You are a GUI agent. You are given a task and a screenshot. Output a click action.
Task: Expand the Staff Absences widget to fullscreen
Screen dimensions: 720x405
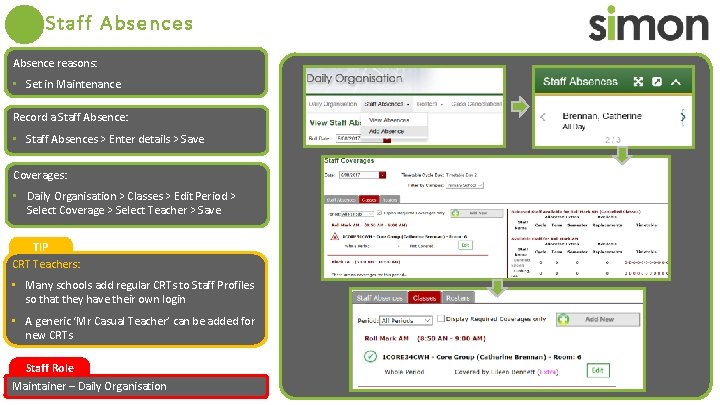point(638,82)
